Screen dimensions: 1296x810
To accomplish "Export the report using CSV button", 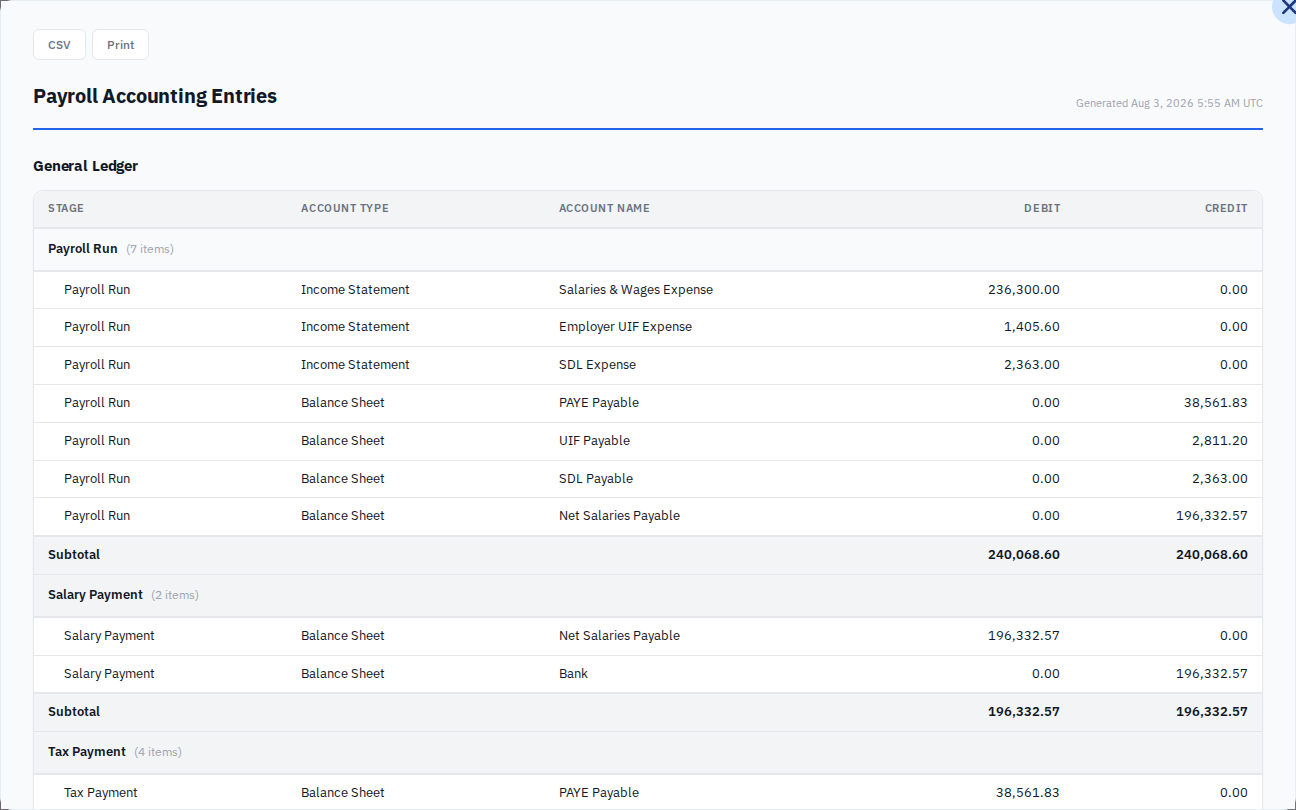I will point(59,45).
